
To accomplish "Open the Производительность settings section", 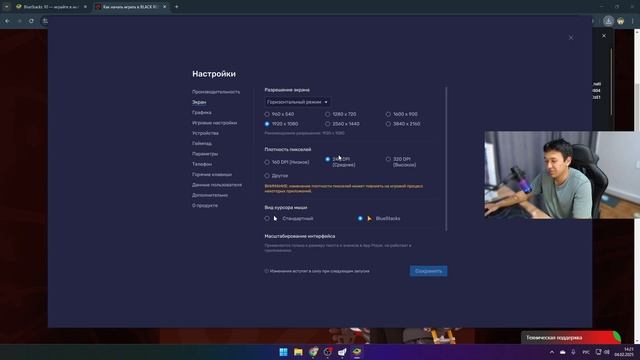I will 216,92.
